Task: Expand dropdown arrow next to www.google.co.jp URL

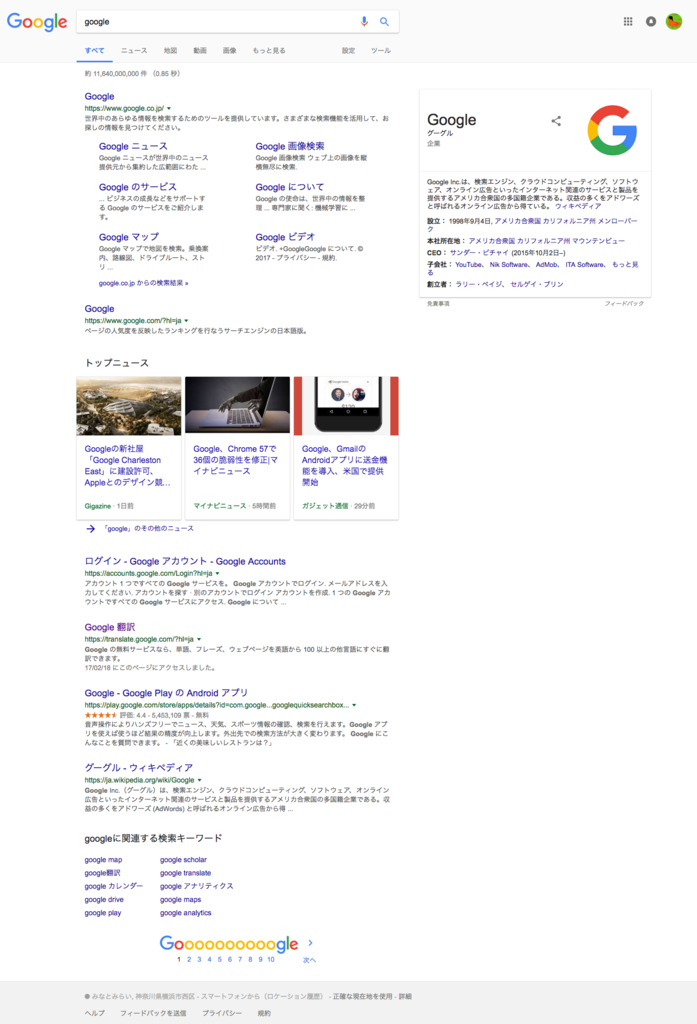Action: 169,108
